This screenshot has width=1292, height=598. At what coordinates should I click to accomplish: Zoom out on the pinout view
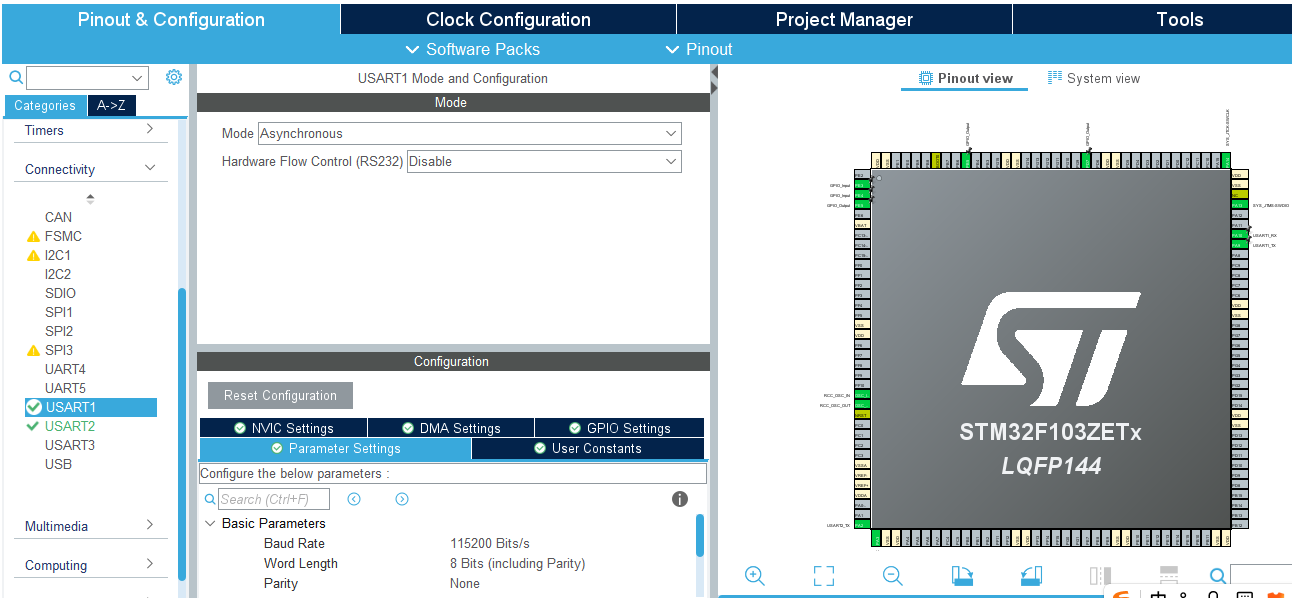click(x=893, y=575)
